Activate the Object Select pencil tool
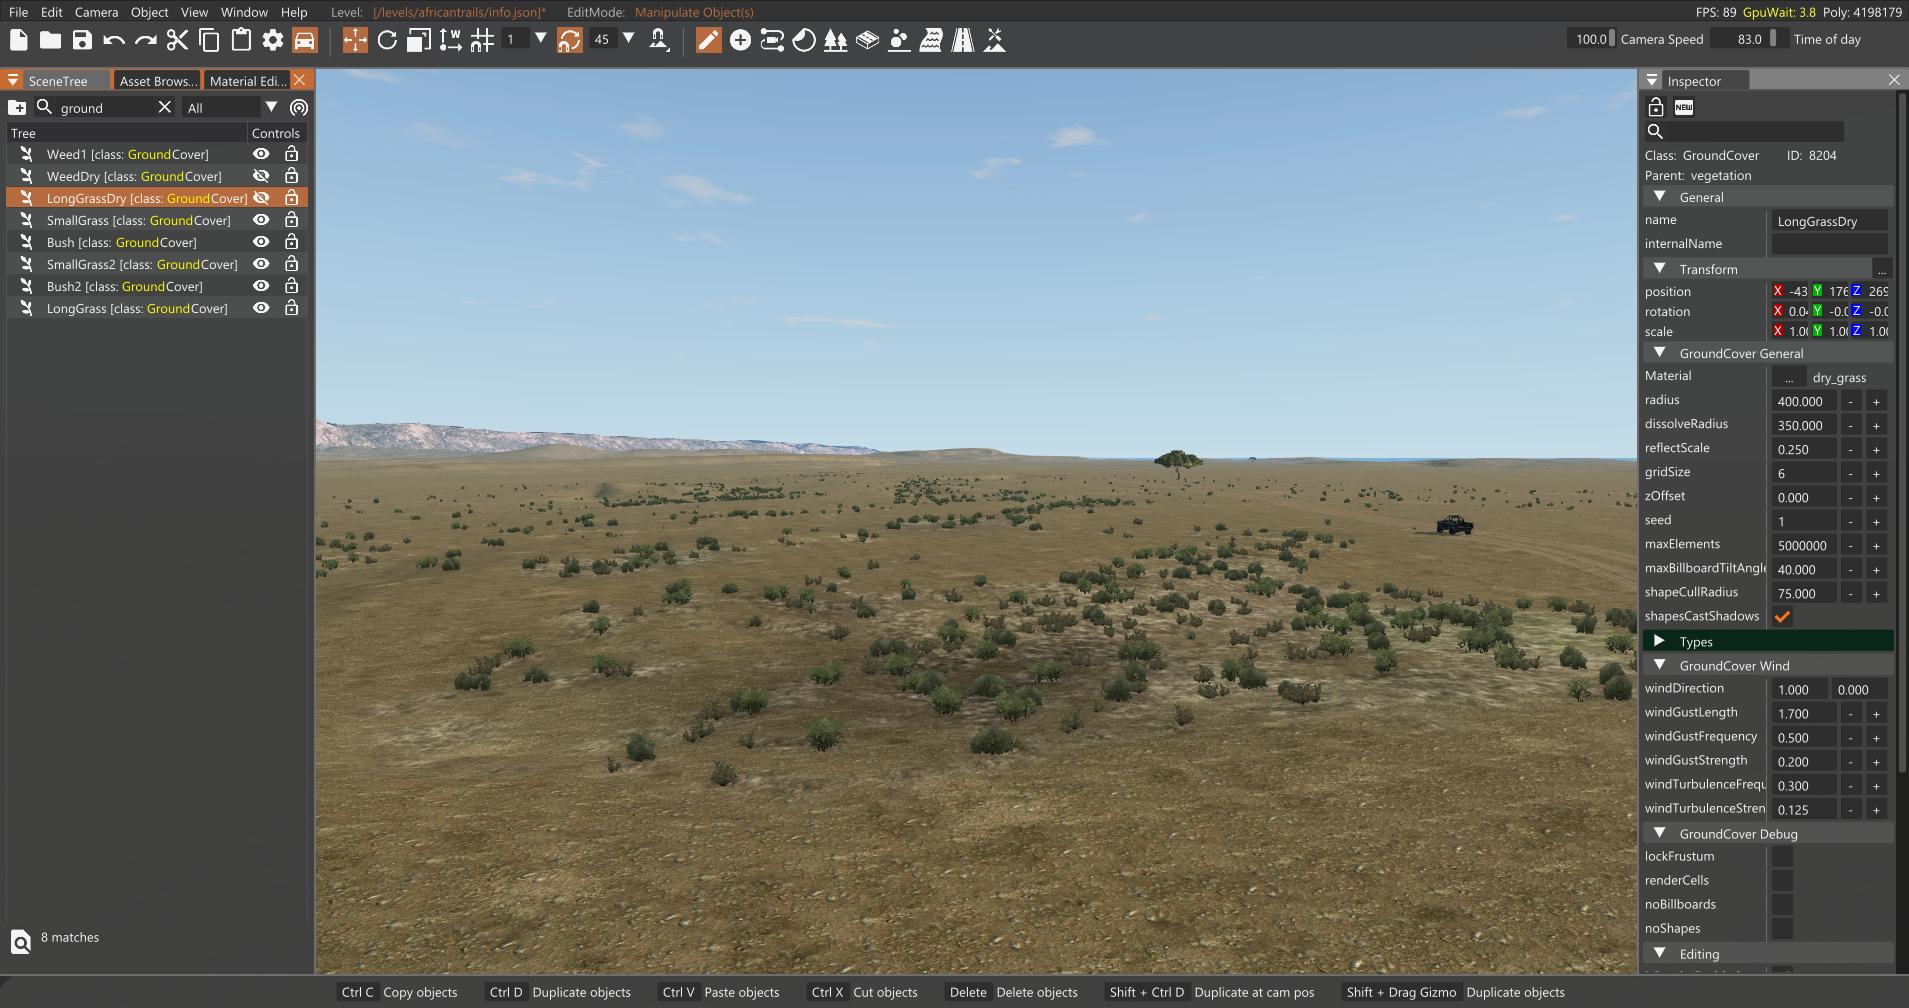 click(x=708, y=40)
